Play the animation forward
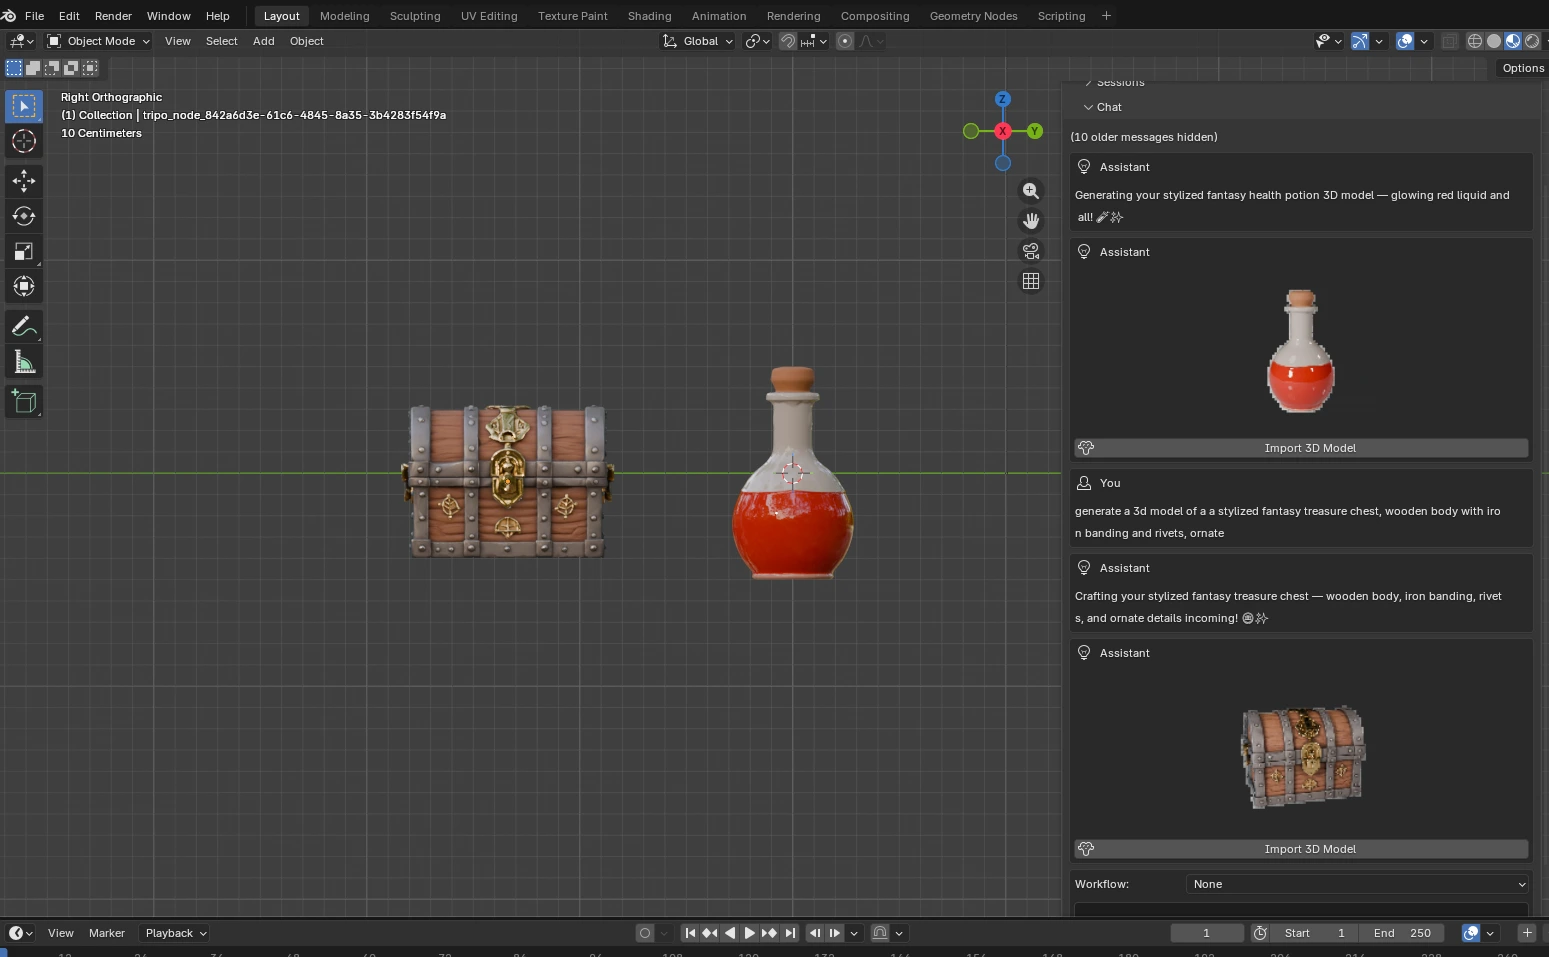The height and width of the screenshot is (957, 1549). click(x=749, y=933)
